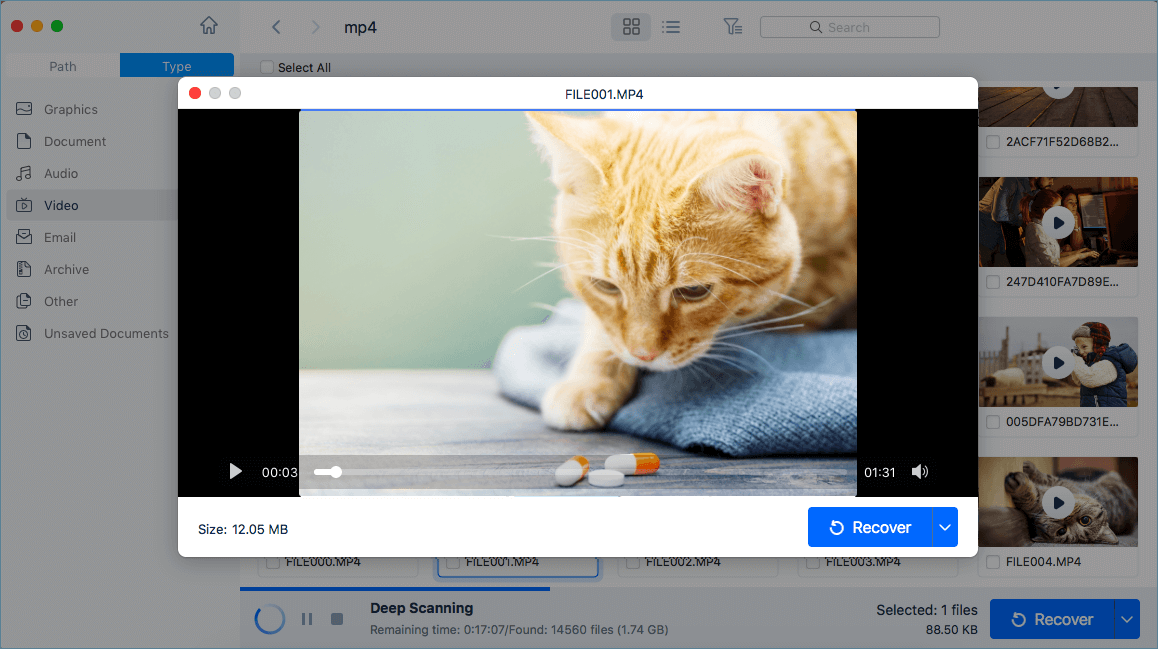Switch to grid view
This screenshot has height=649, width=1158.
(630, 27)
